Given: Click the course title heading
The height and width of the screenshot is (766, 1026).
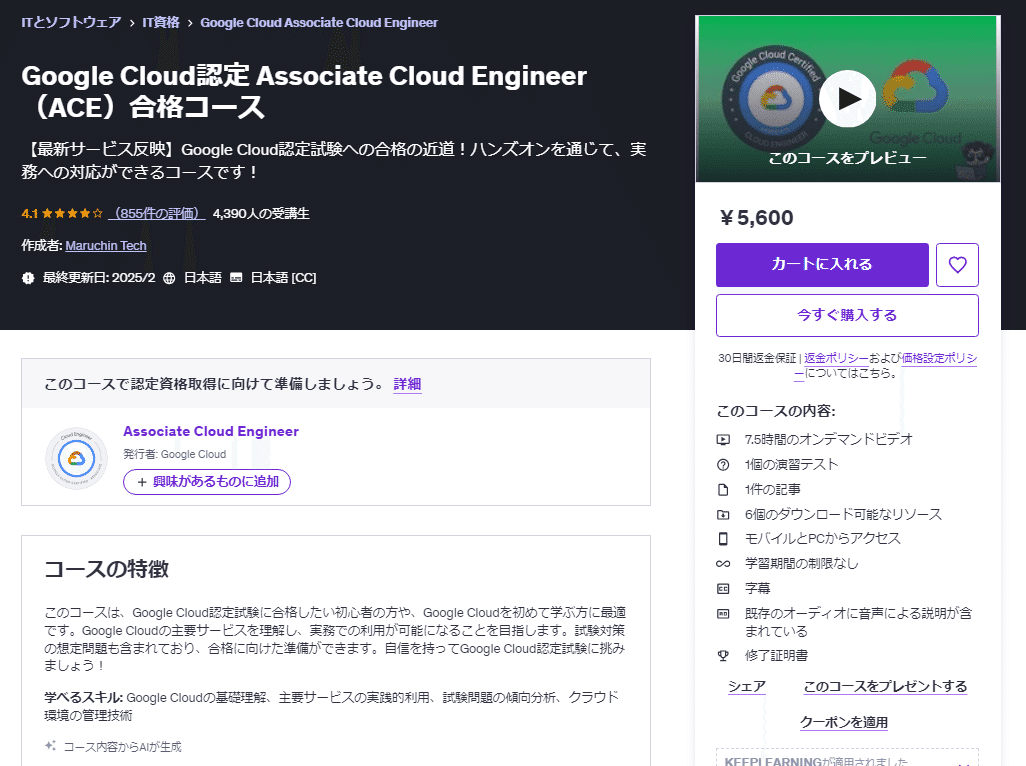Looking at the screenshot, I should (304, 91).
